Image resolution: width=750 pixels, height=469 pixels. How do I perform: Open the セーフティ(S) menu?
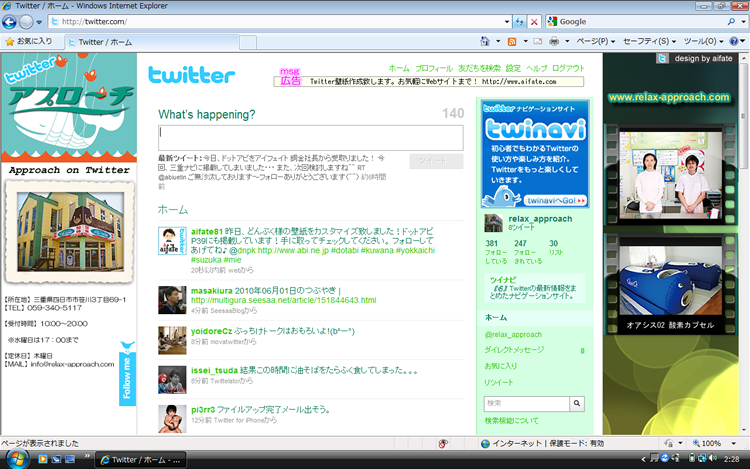coord(650,42)
